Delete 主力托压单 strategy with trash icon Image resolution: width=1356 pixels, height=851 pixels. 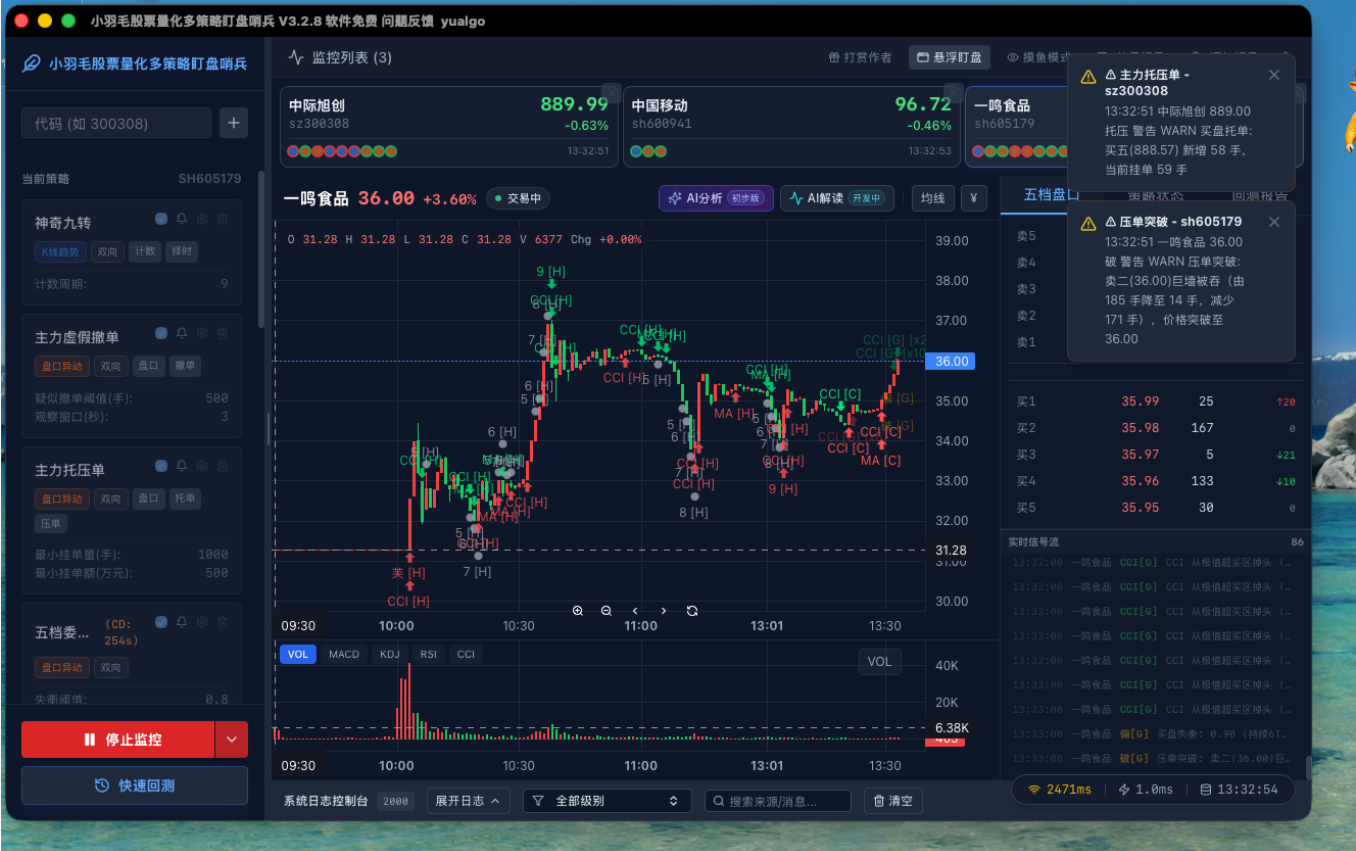(x=222, y=466)
